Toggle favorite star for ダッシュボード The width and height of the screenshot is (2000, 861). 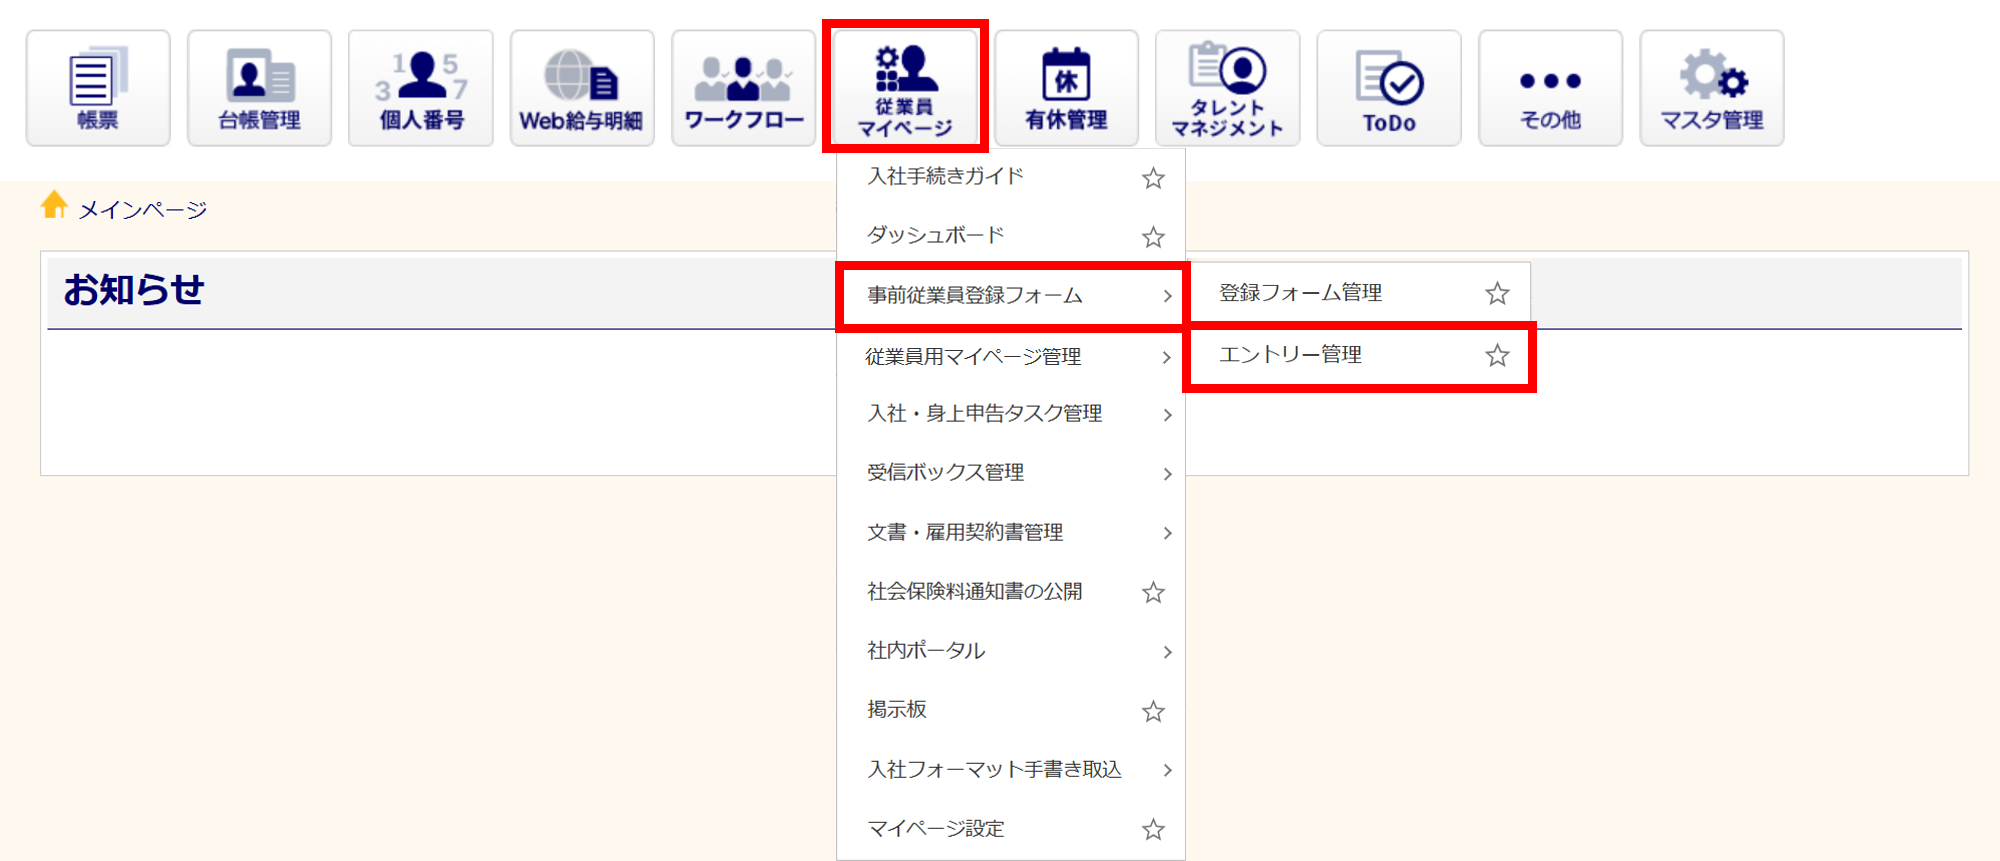(x=1153, y=237)
